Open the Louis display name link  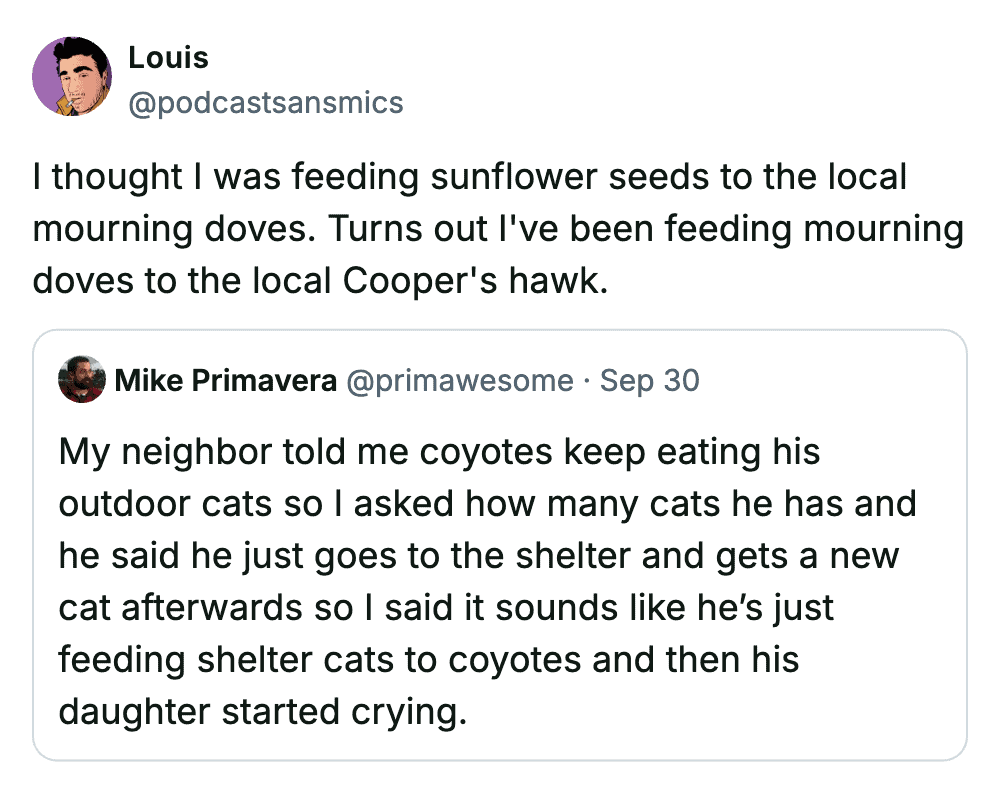[168, 58]
